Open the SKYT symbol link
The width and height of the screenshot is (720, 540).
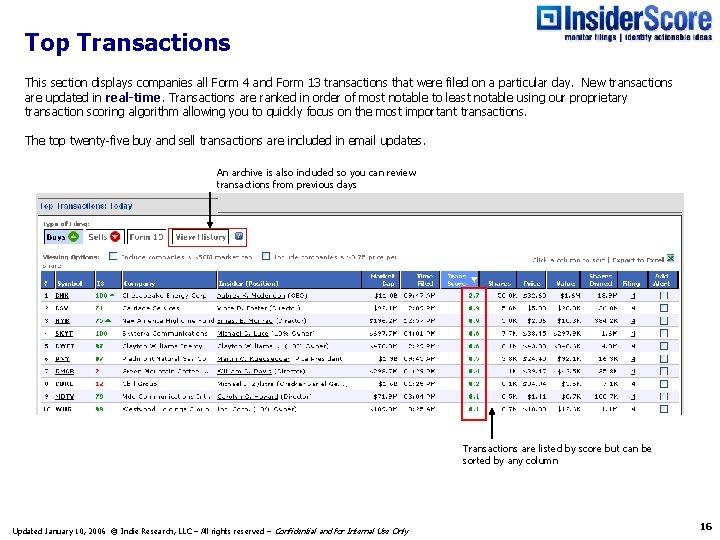64,333
